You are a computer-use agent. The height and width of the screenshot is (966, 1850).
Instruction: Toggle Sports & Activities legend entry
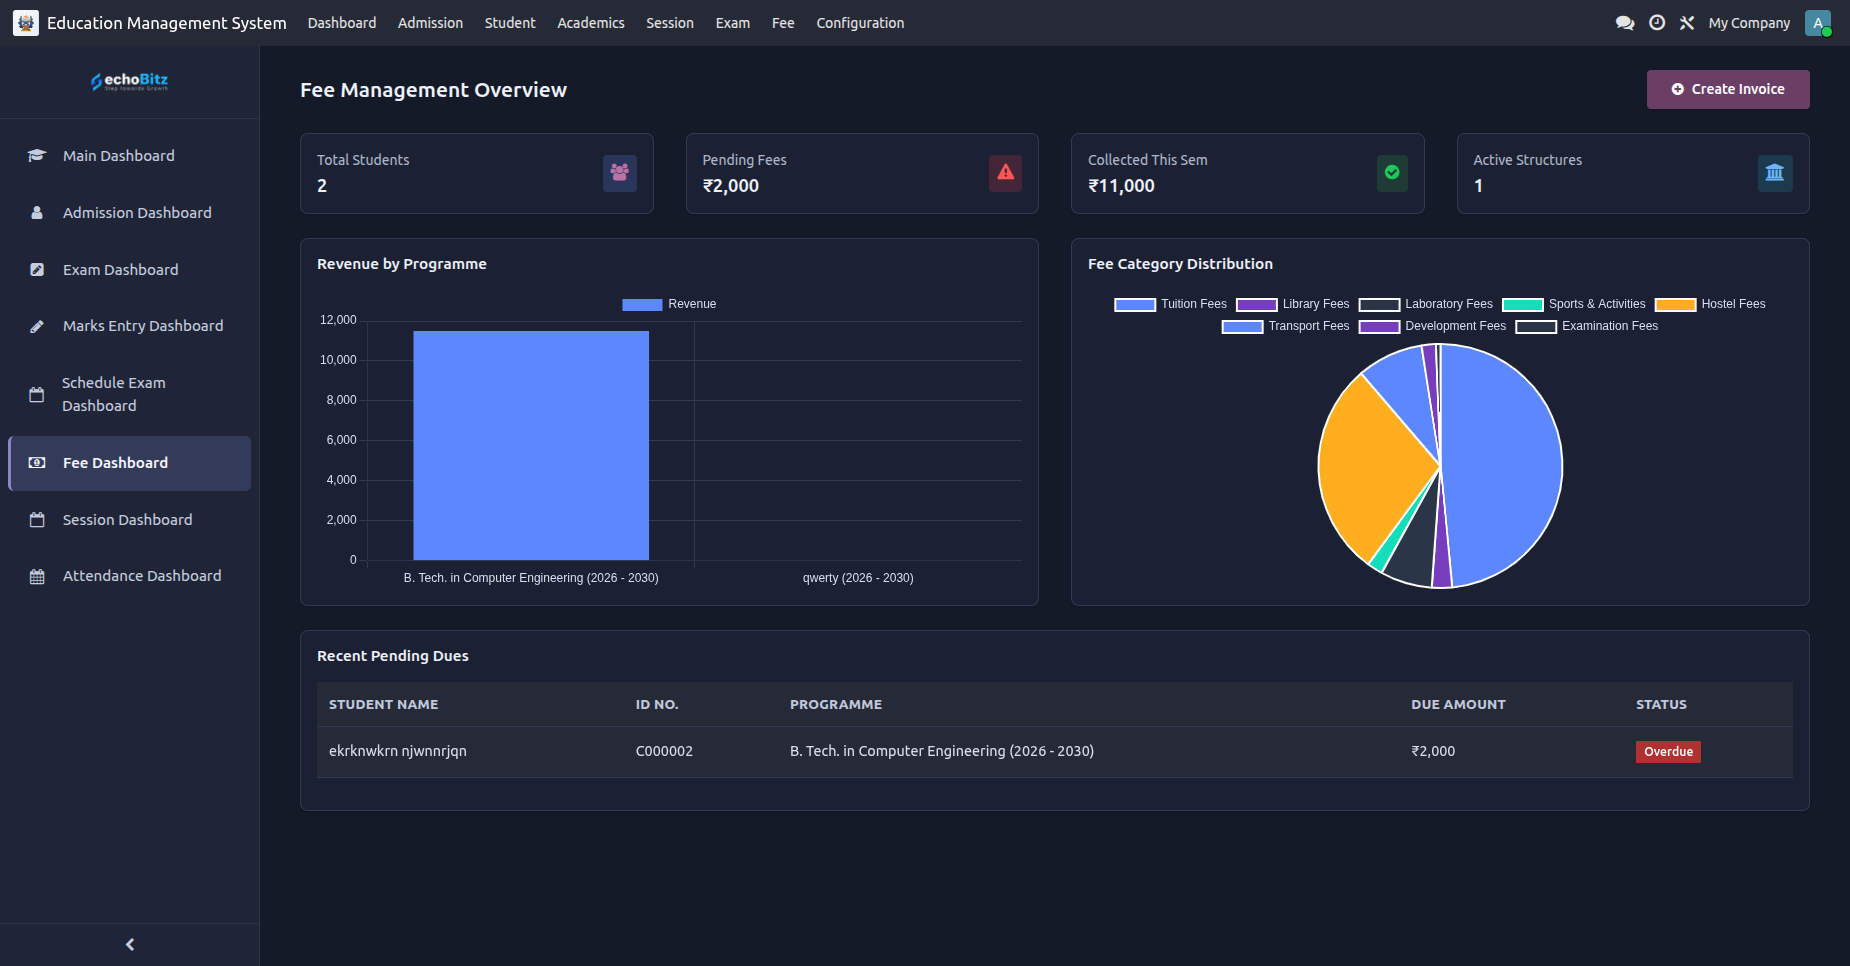[x=1574, y=304]
